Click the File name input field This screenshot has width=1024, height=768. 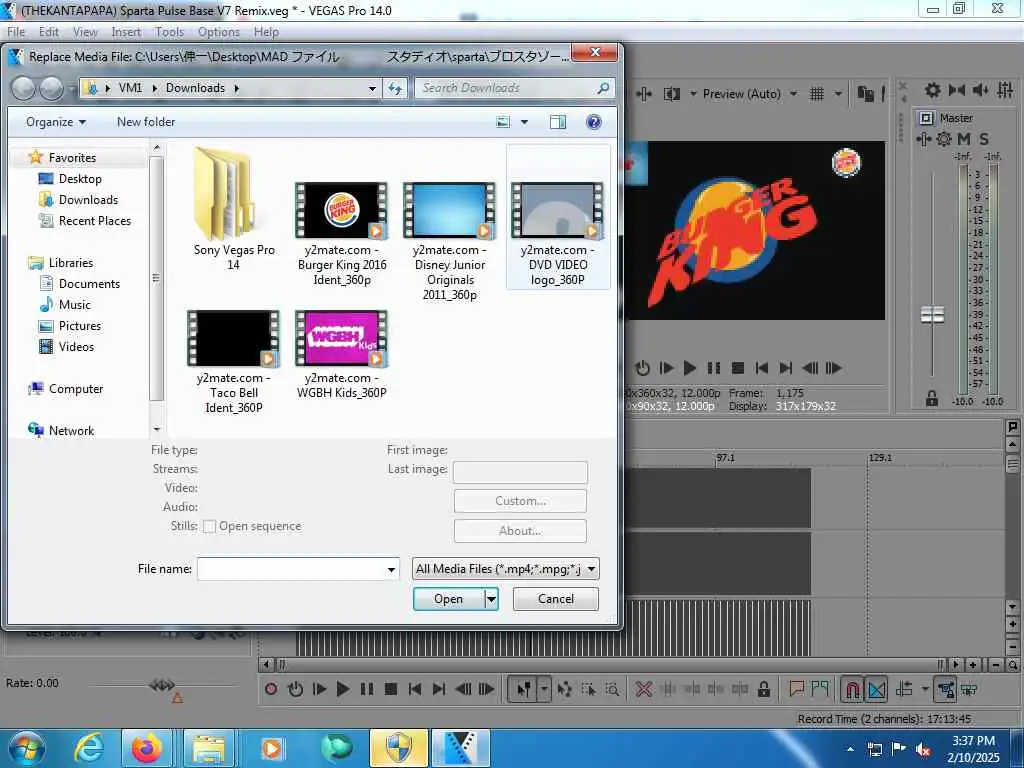[x=298, y=569]
